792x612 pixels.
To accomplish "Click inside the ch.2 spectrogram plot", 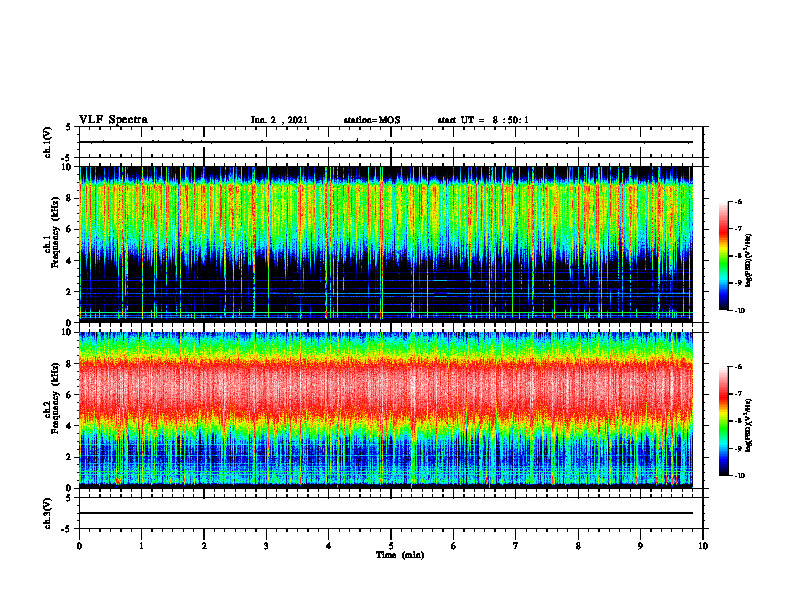I will pyautogui.click(x=386, y=410).
